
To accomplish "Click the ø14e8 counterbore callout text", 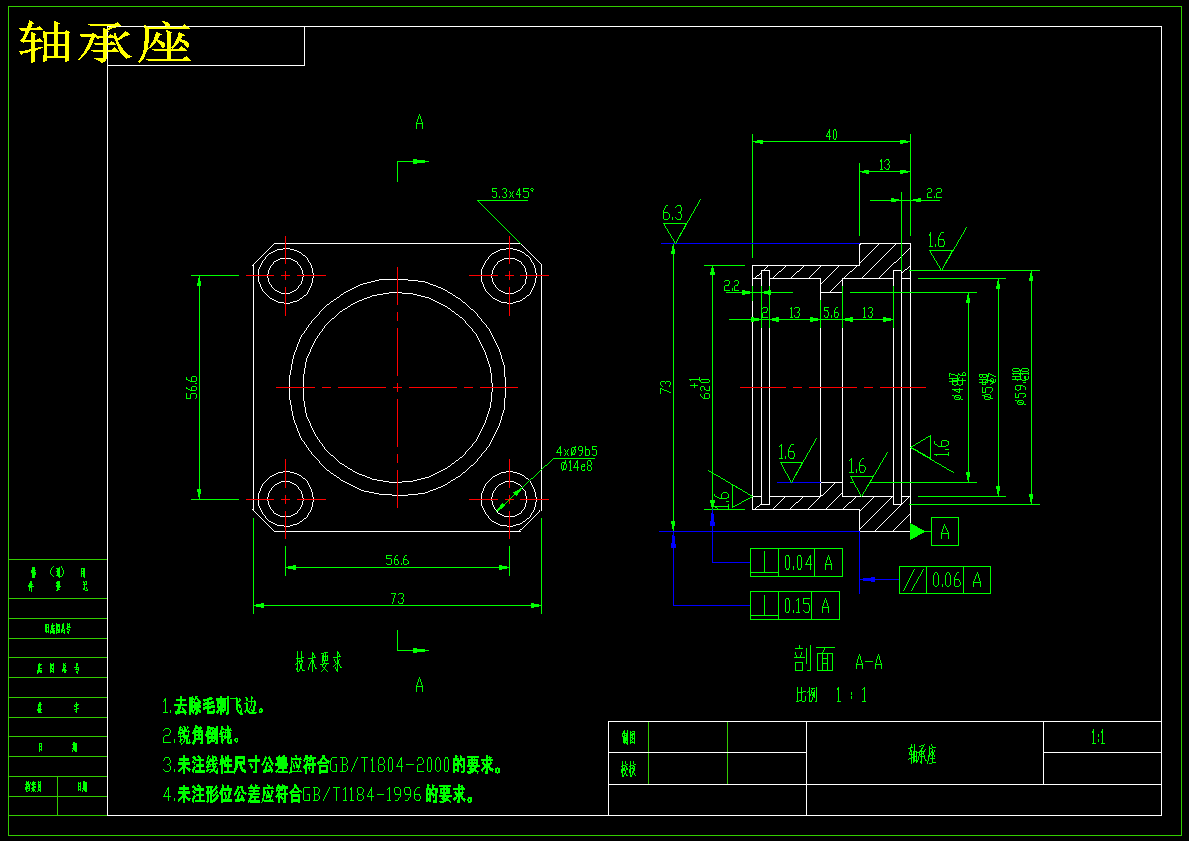I will 576,466.
